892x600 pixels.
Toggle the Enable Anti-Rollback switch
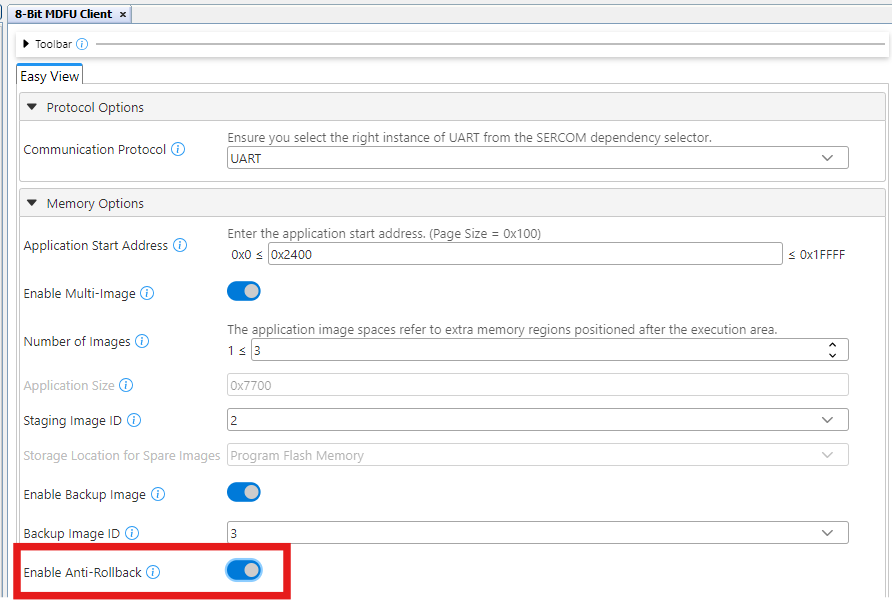pos(244,570)
